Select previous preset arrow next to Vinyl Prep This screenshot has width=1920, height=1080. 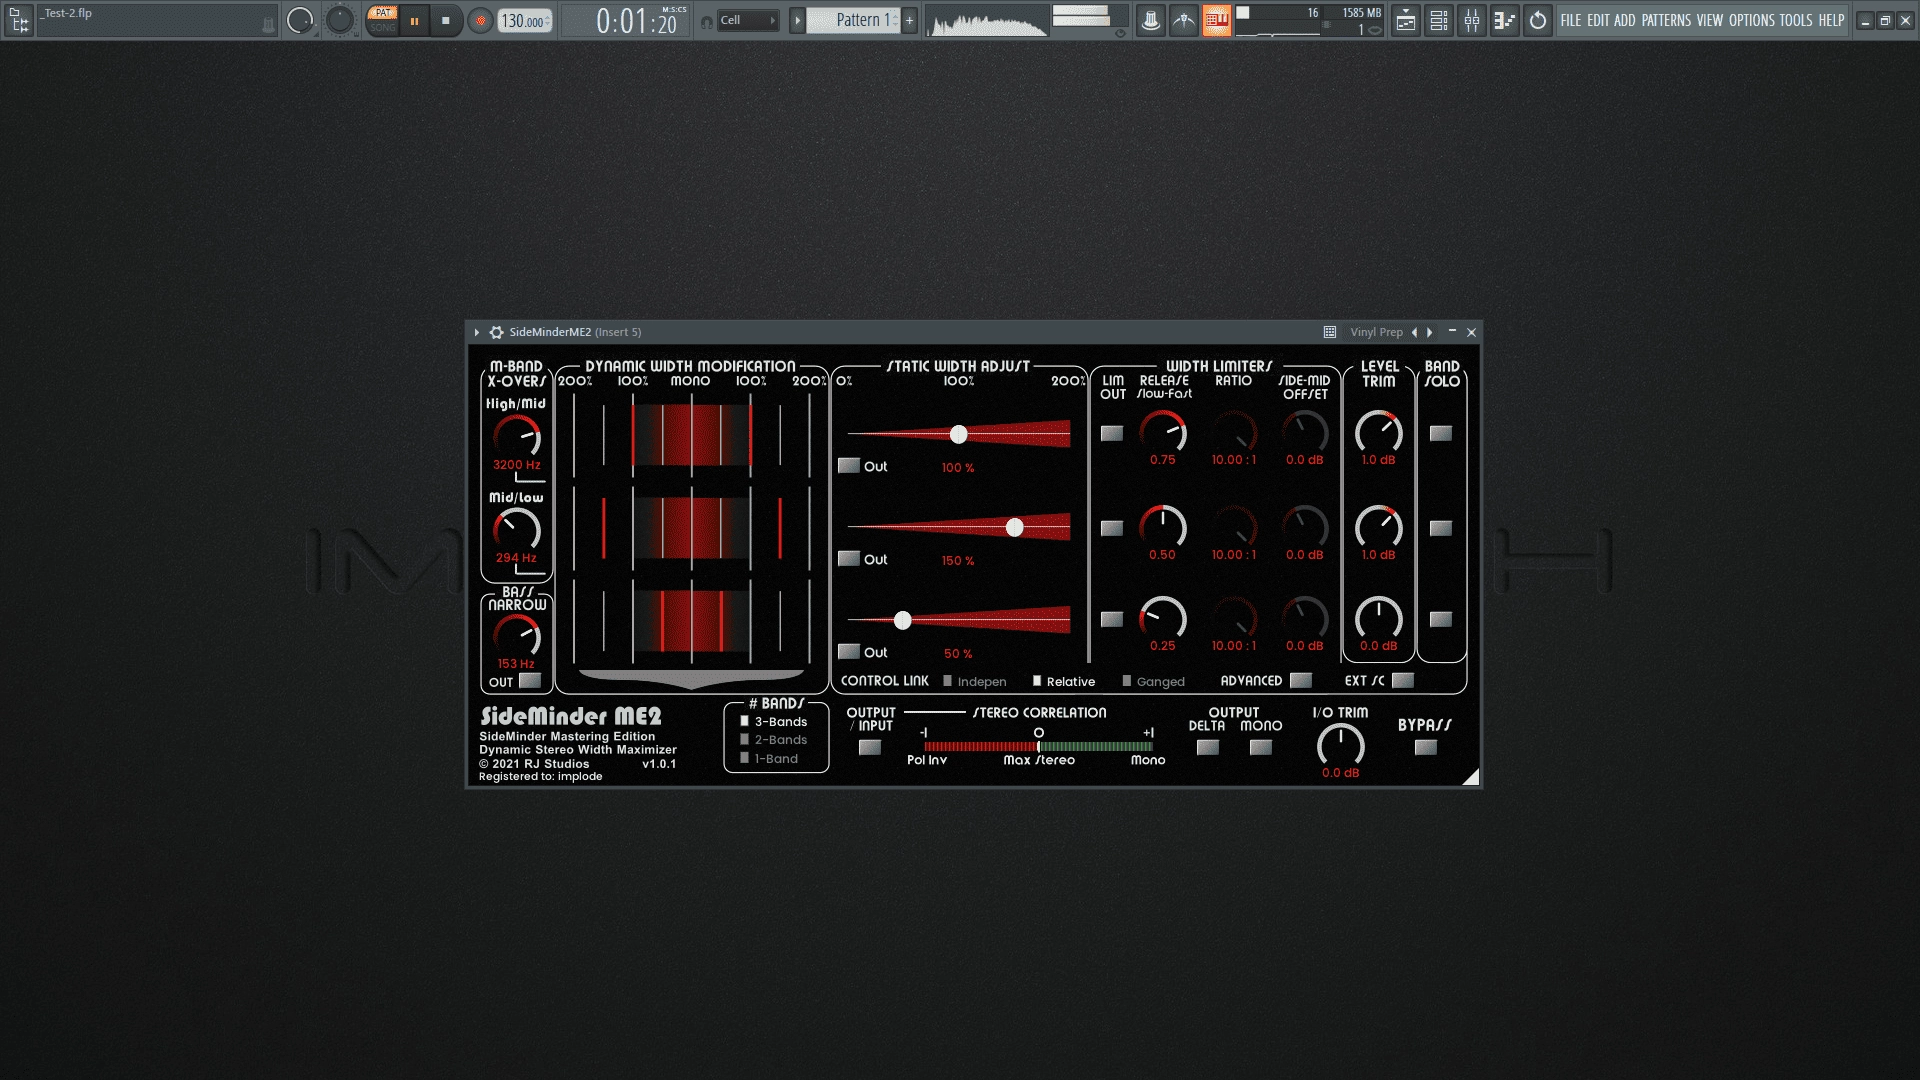click(1414, 332)
